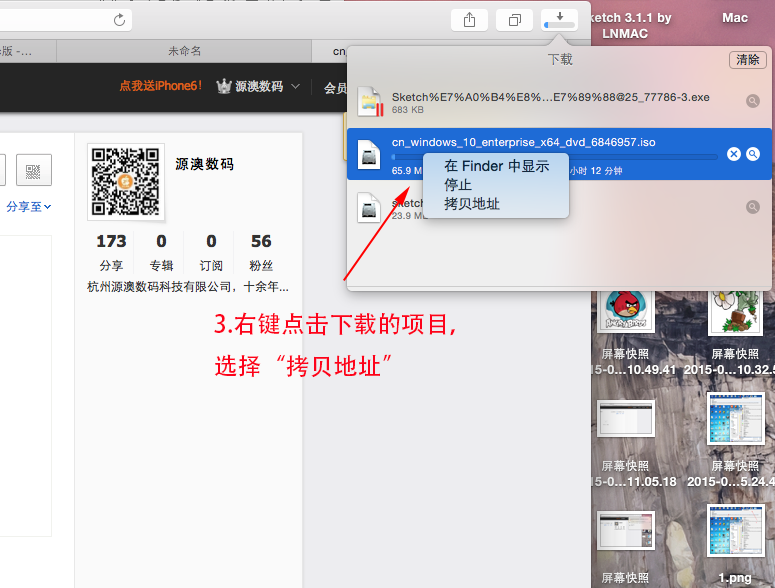Image resolution: width=775 pixels, height=588 pixels.
Task: Click the small QR code button
Action: point(34,170)
